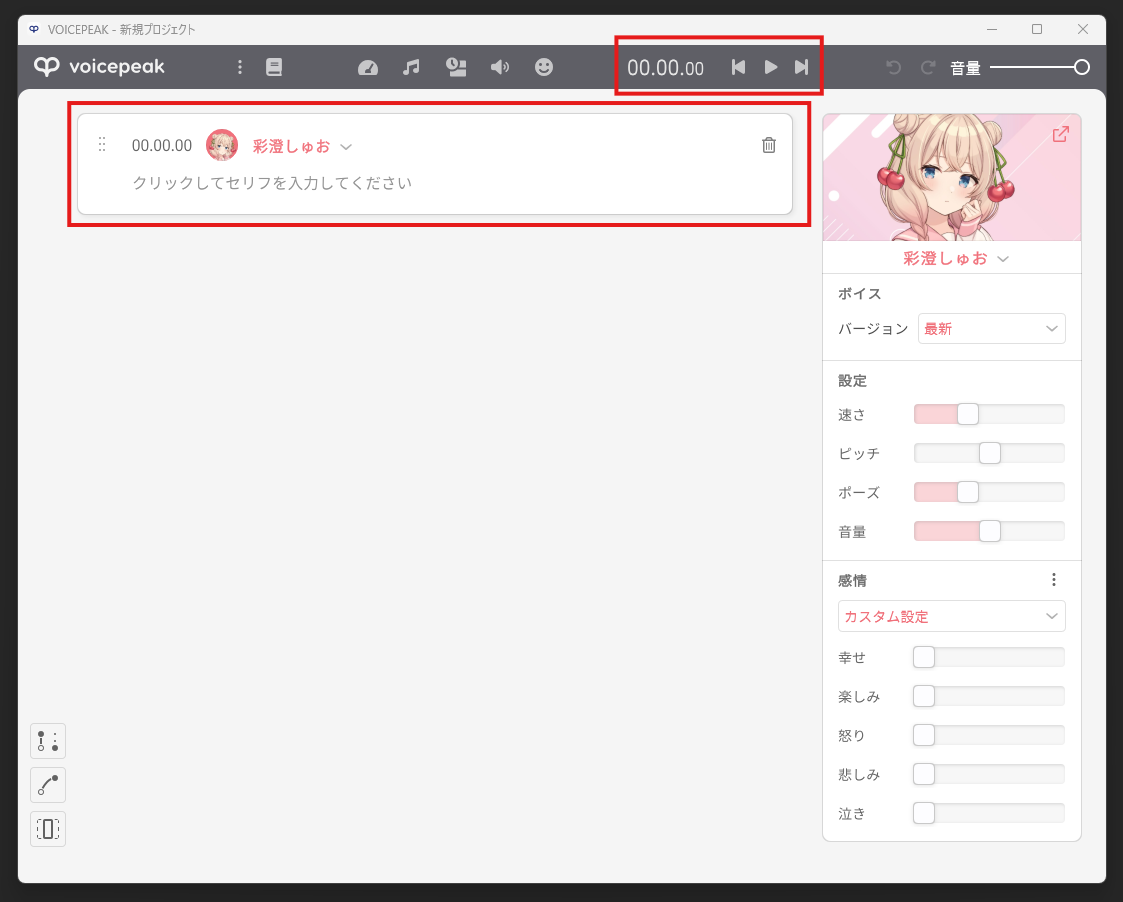Open 彩澄しゅお dropdown under the portrait

pyautogui.click(x=955, y=259)
